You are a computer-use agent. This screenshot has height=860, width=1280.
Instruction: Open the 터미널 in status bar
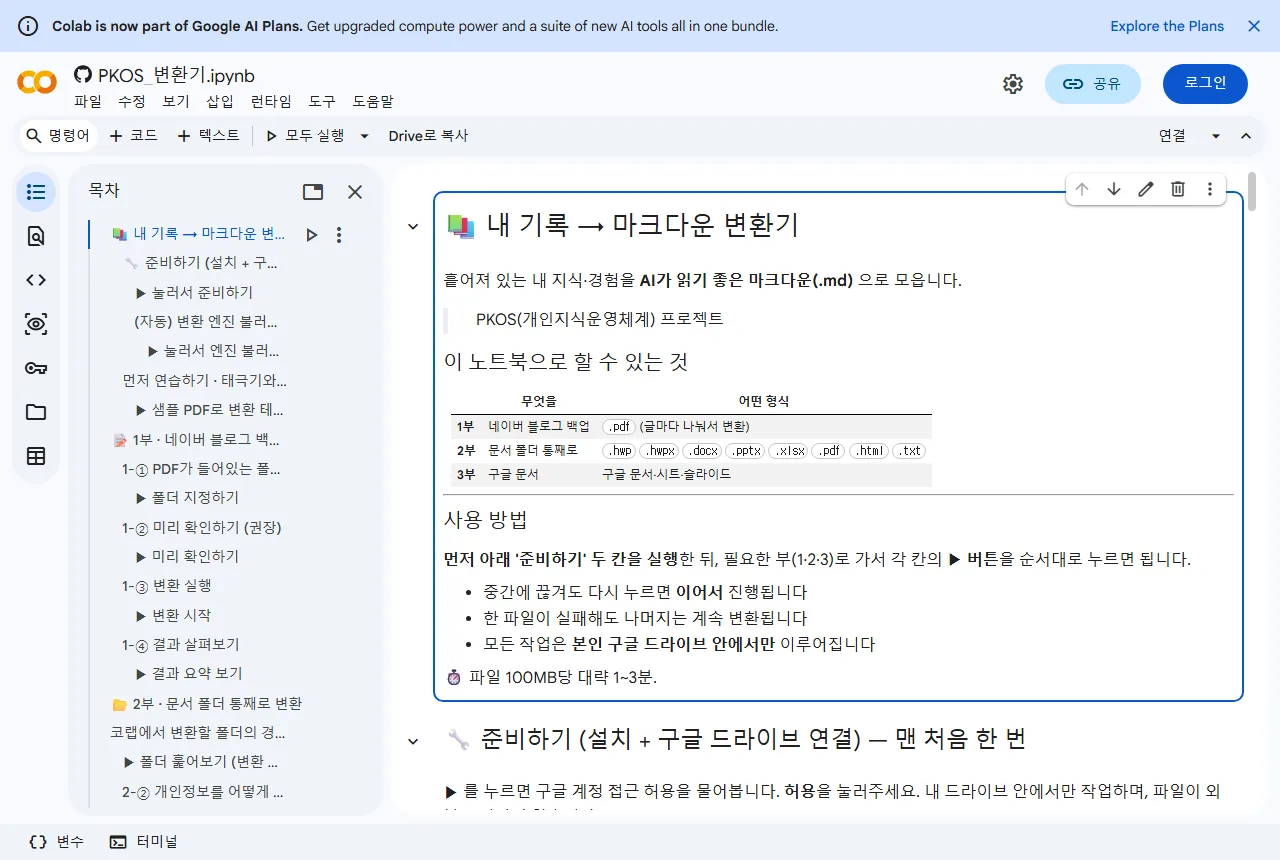pos(143,842)
